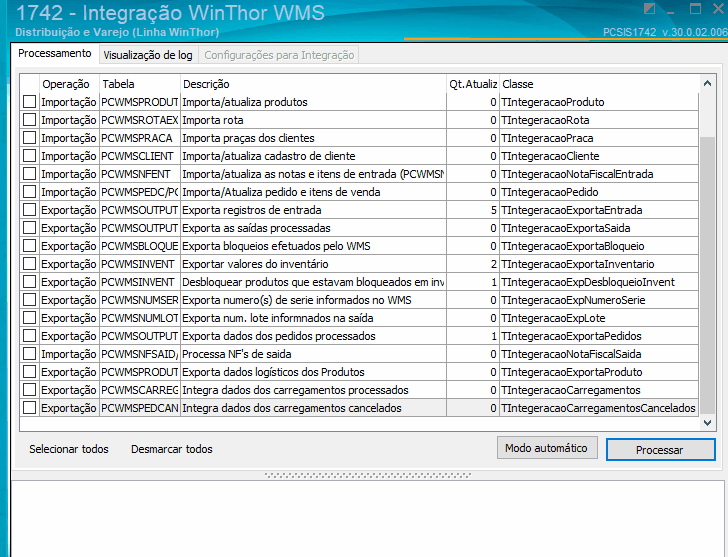Select the TIntegeracaoNotaFiscalEntrada cell
The image size is (728, 557).
(x=599, y=174)
